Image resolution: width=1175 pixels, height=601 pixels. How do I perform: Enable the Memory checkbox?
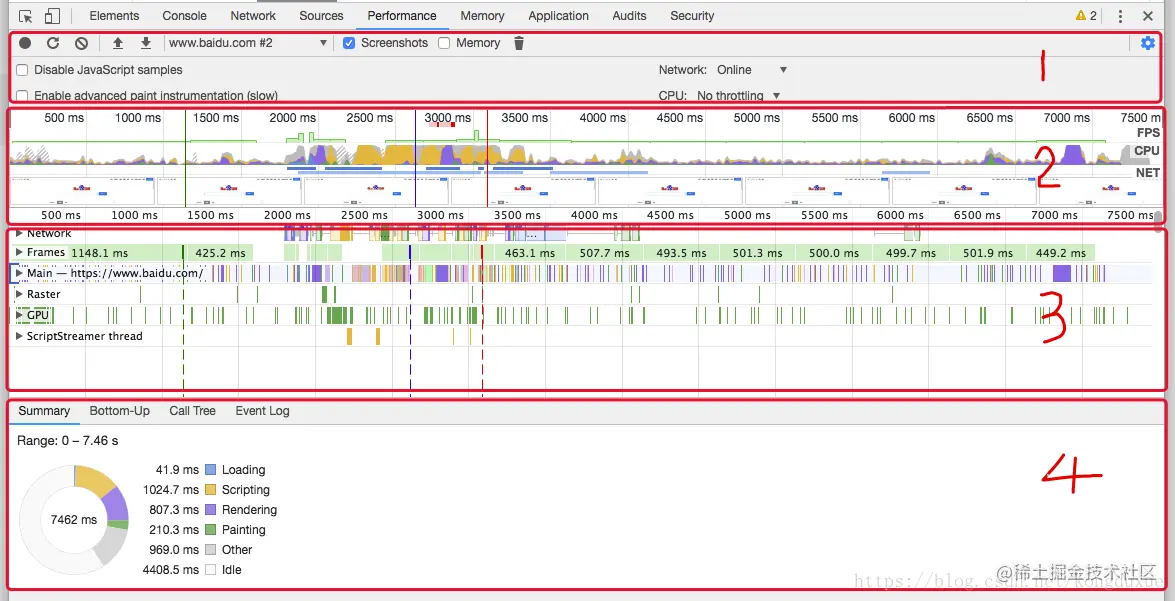click(x=444, y=43)
